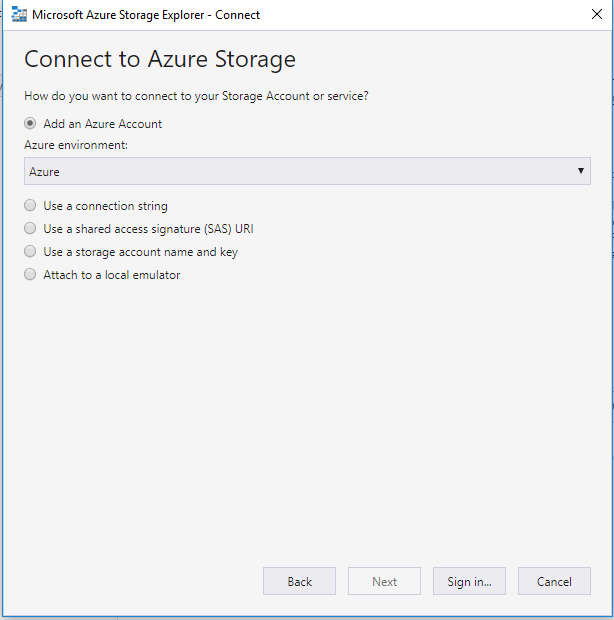The width and height of the screenshot is (614, 620).
Task: Click the Azure environment: label
Action: [x=76, y=145]
